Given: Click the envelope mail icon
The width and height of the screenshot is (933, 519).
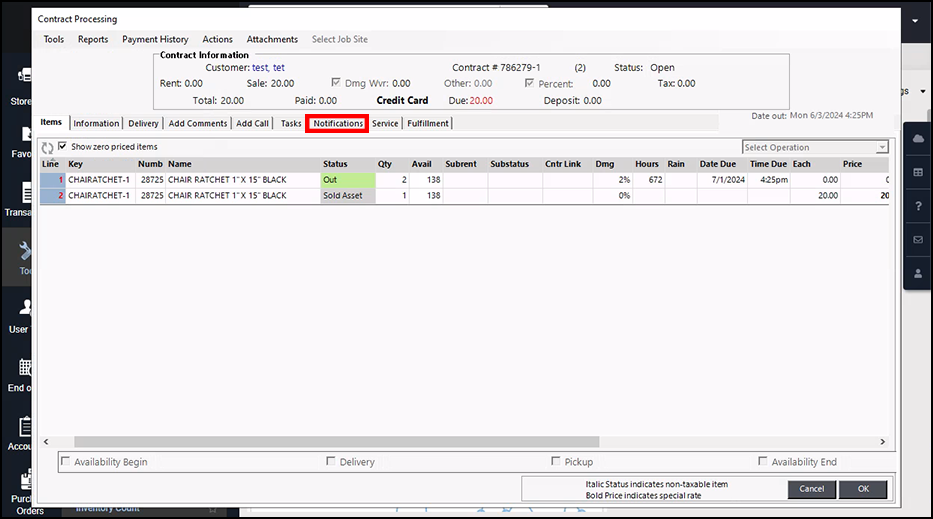Looking at the screenshot, I should click(x=918, y=240).
